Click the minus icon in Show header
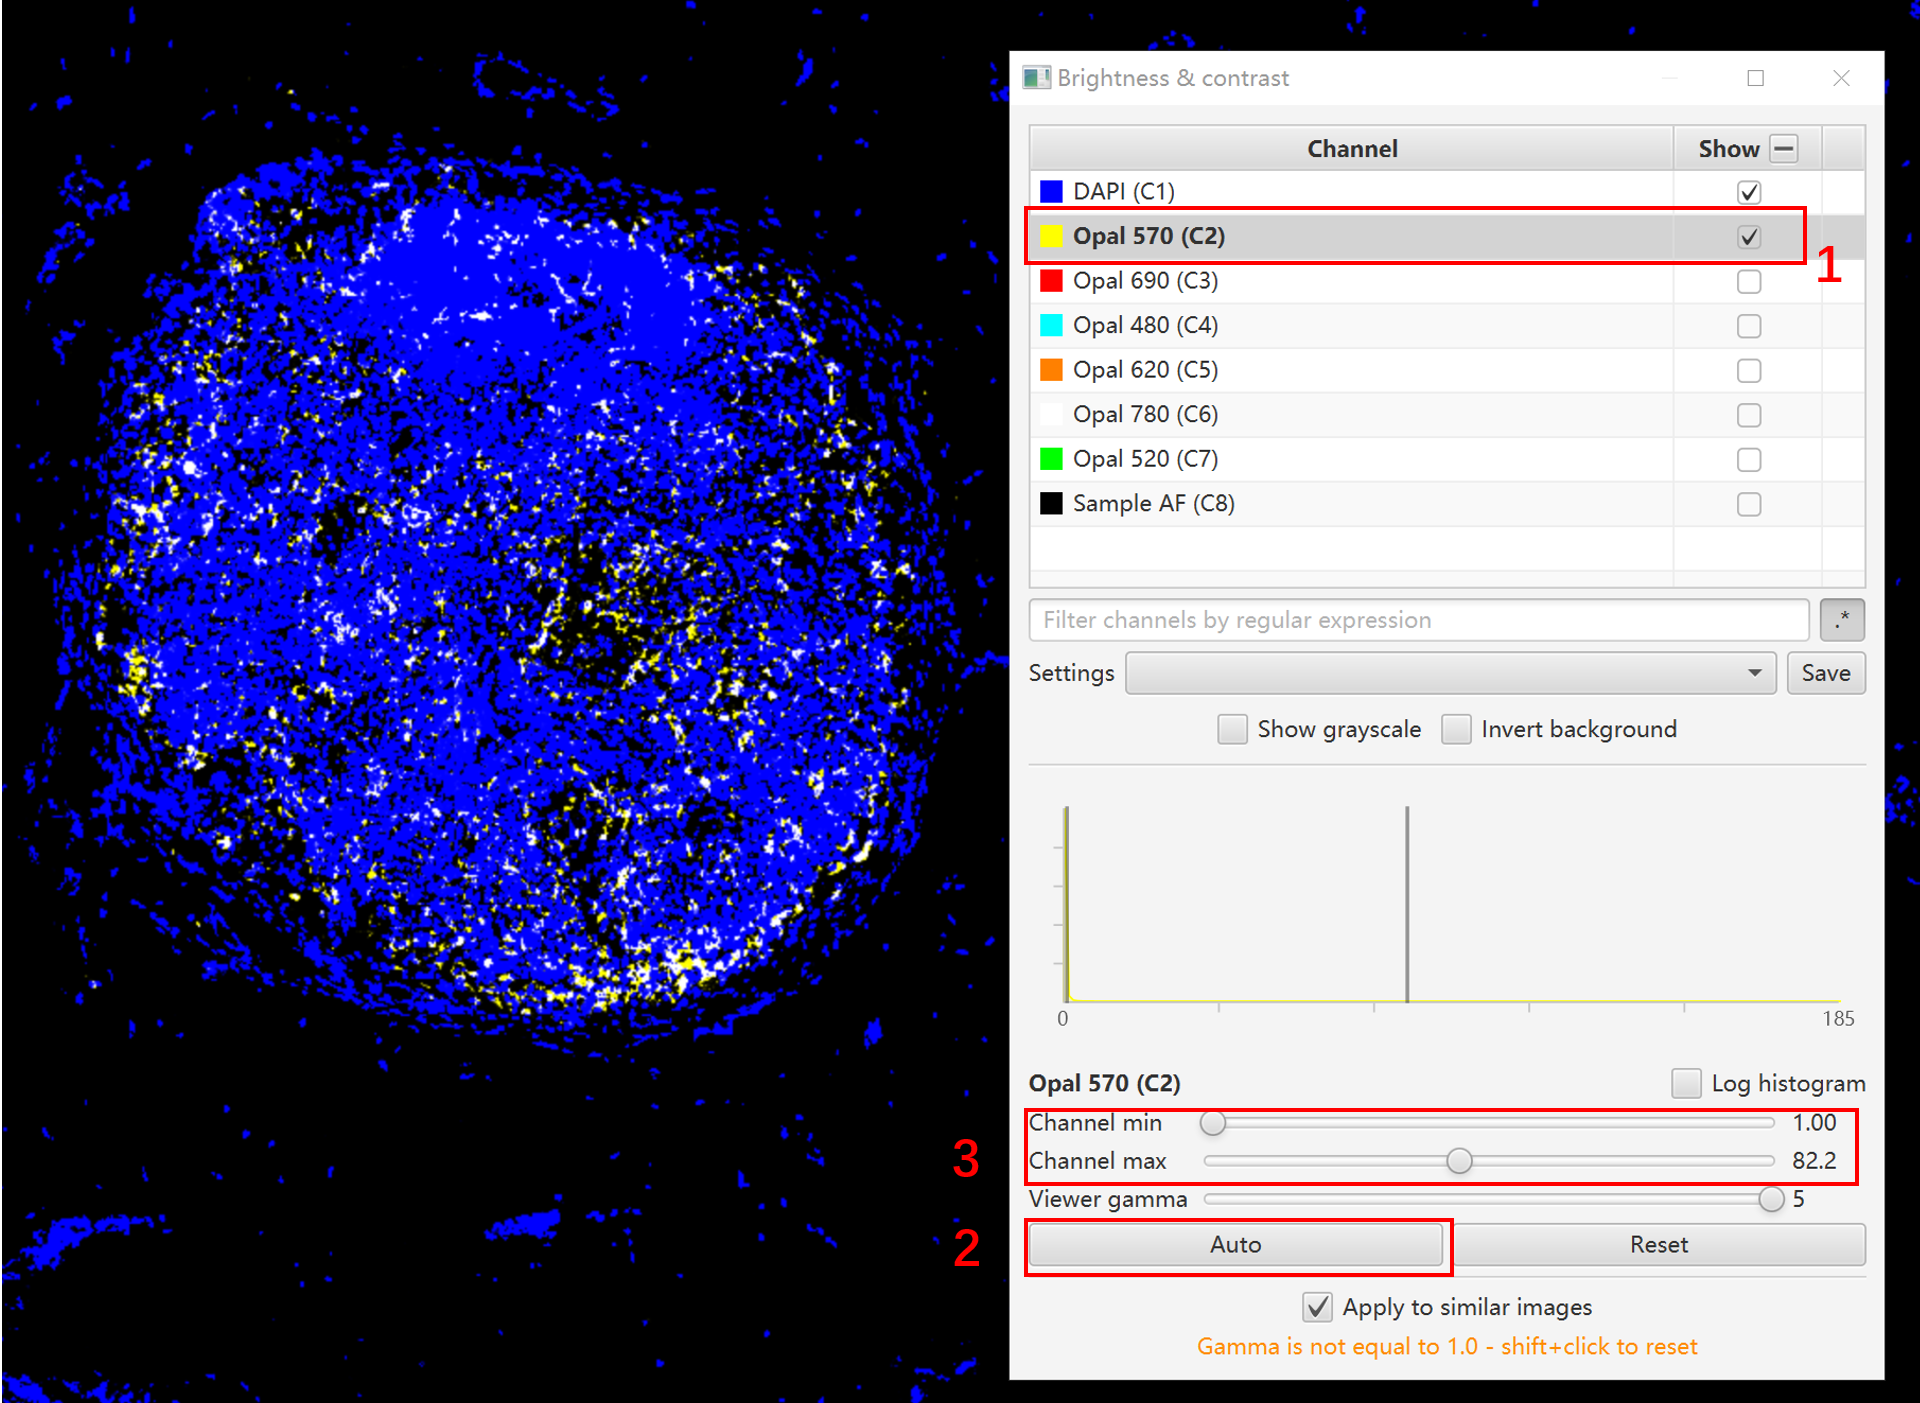This screenshot has height=1403, width=1920. pyautogui.click(x=1783, y=149)
